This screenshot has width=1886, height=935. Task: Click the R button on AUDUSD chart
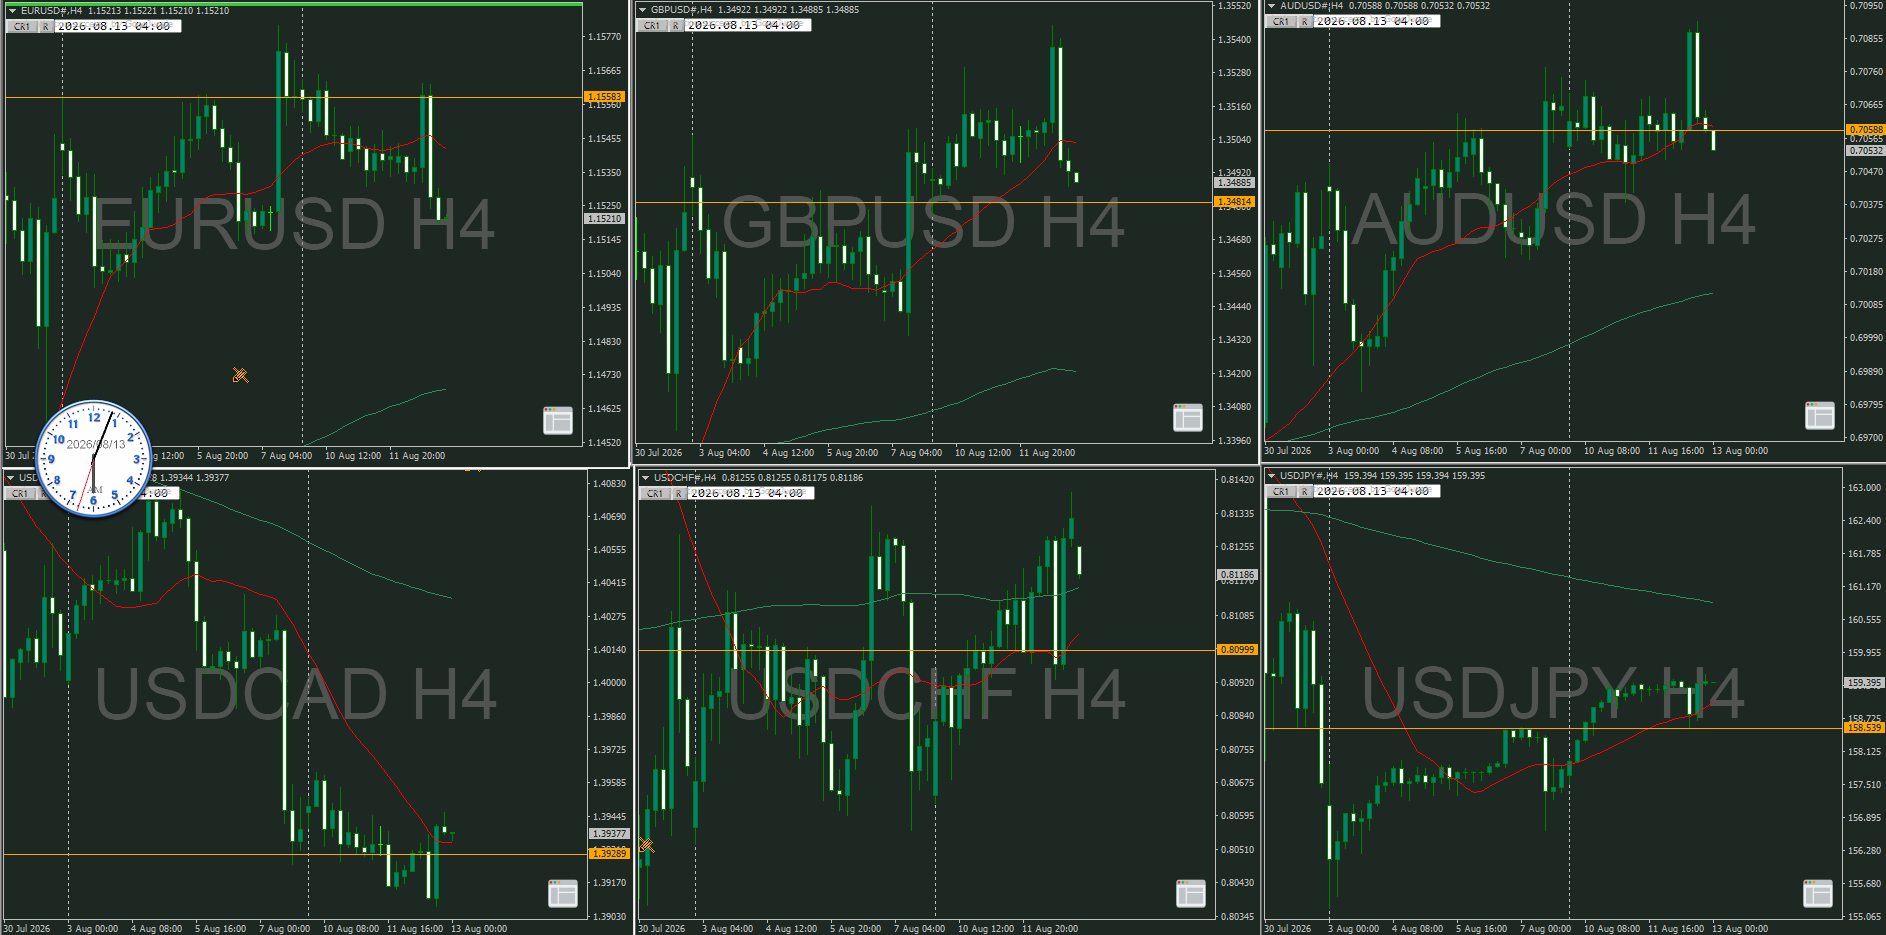[1305, 22]
